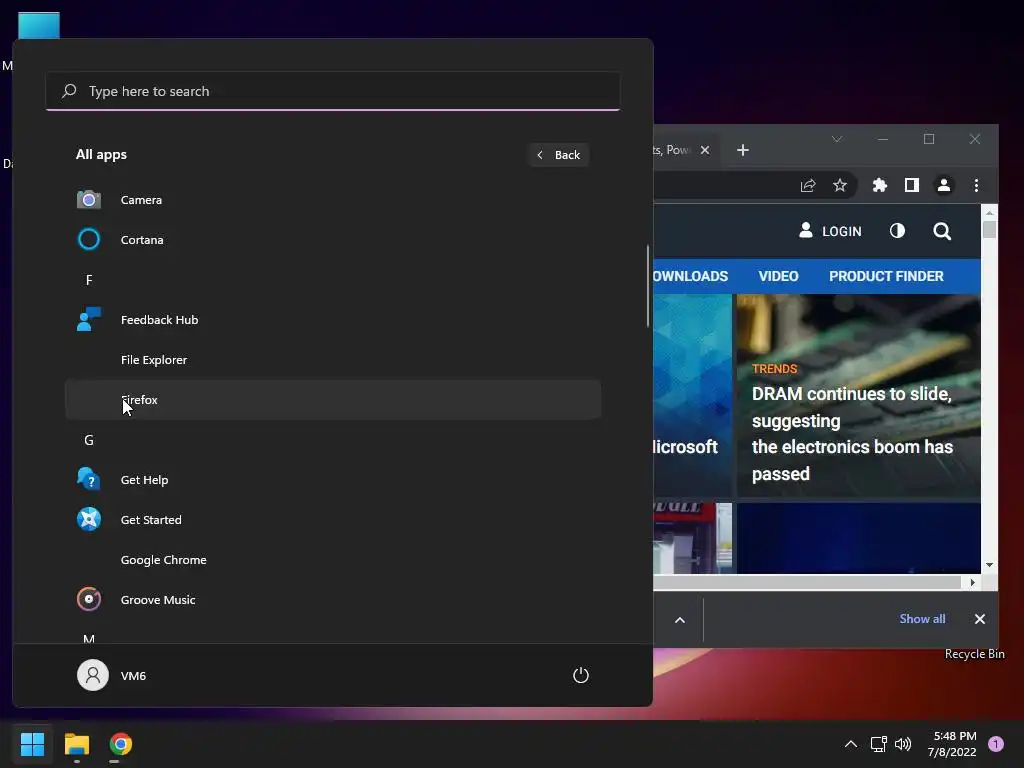Screen dimensions: 1024x768
Task: Open File Explorer in All apps
Action: tap(332, 360)
